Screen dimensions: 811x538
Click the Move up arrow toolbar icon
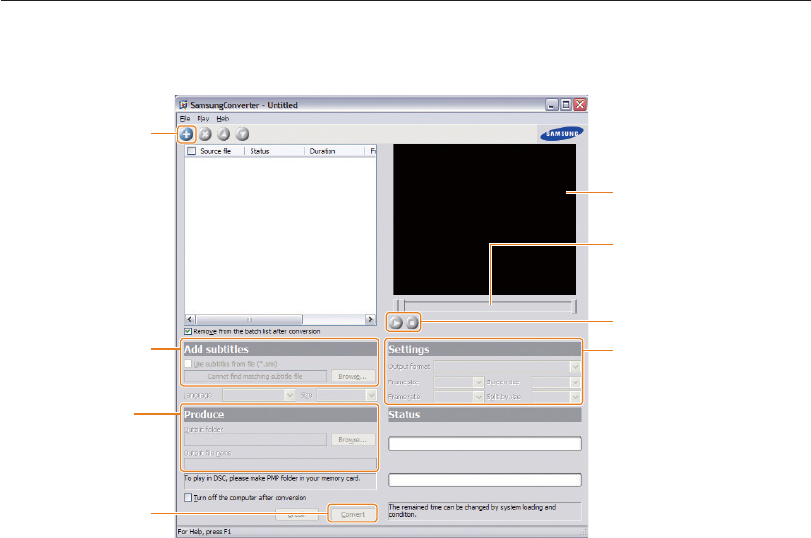click(223, 134)
